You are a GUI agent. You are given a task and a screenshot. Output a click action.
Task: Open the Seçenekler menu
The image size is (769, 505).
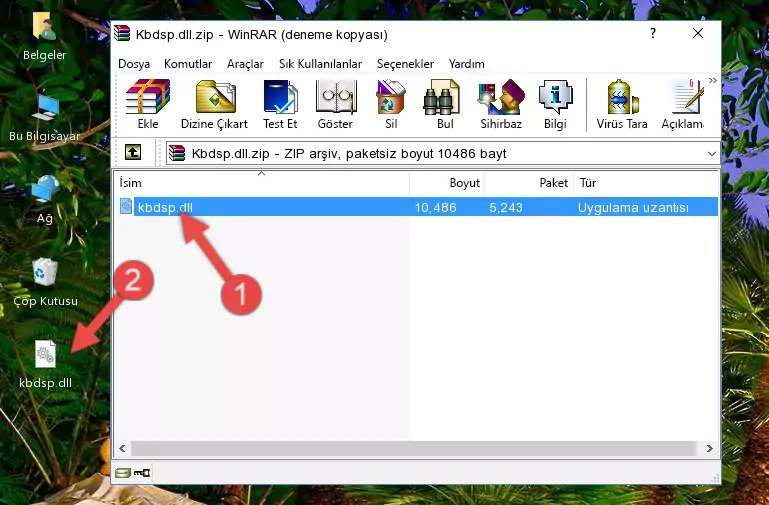point(405,64)
